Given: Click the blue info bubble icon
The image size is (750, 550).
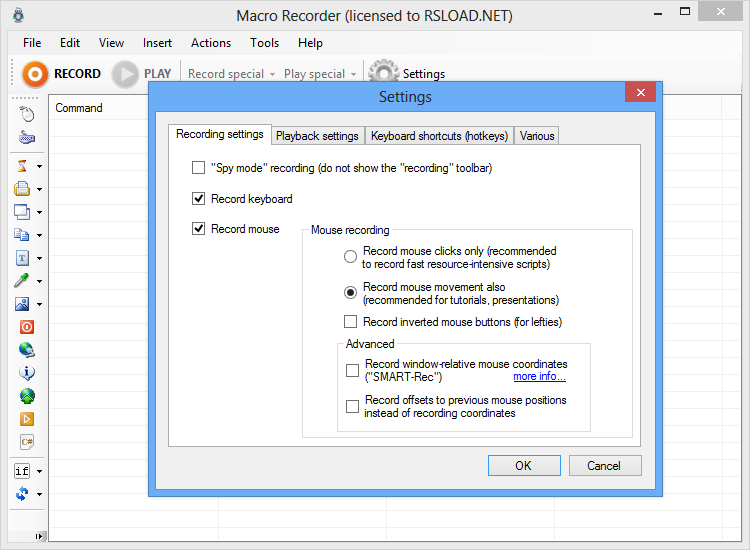Looking at the screenshot, I should point(27,373).
